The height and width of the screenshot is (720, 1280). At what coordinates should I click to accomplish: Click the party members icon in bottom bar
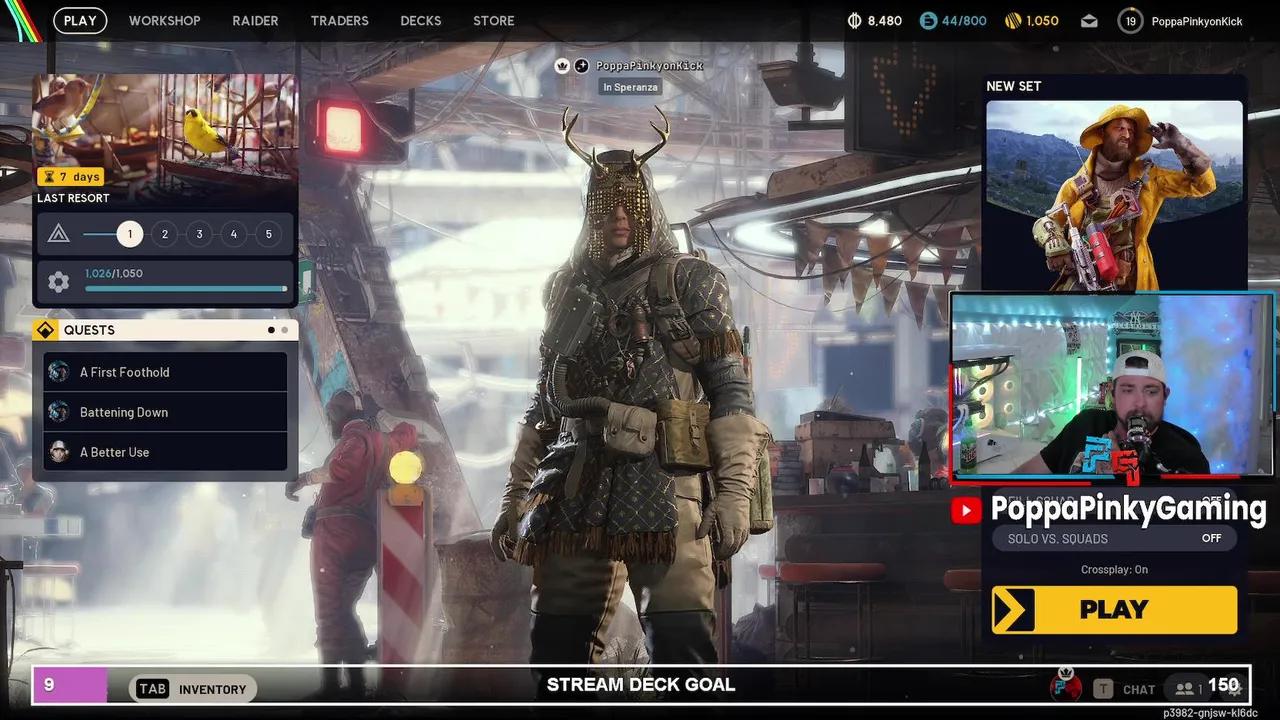[x=1186, y=689]
